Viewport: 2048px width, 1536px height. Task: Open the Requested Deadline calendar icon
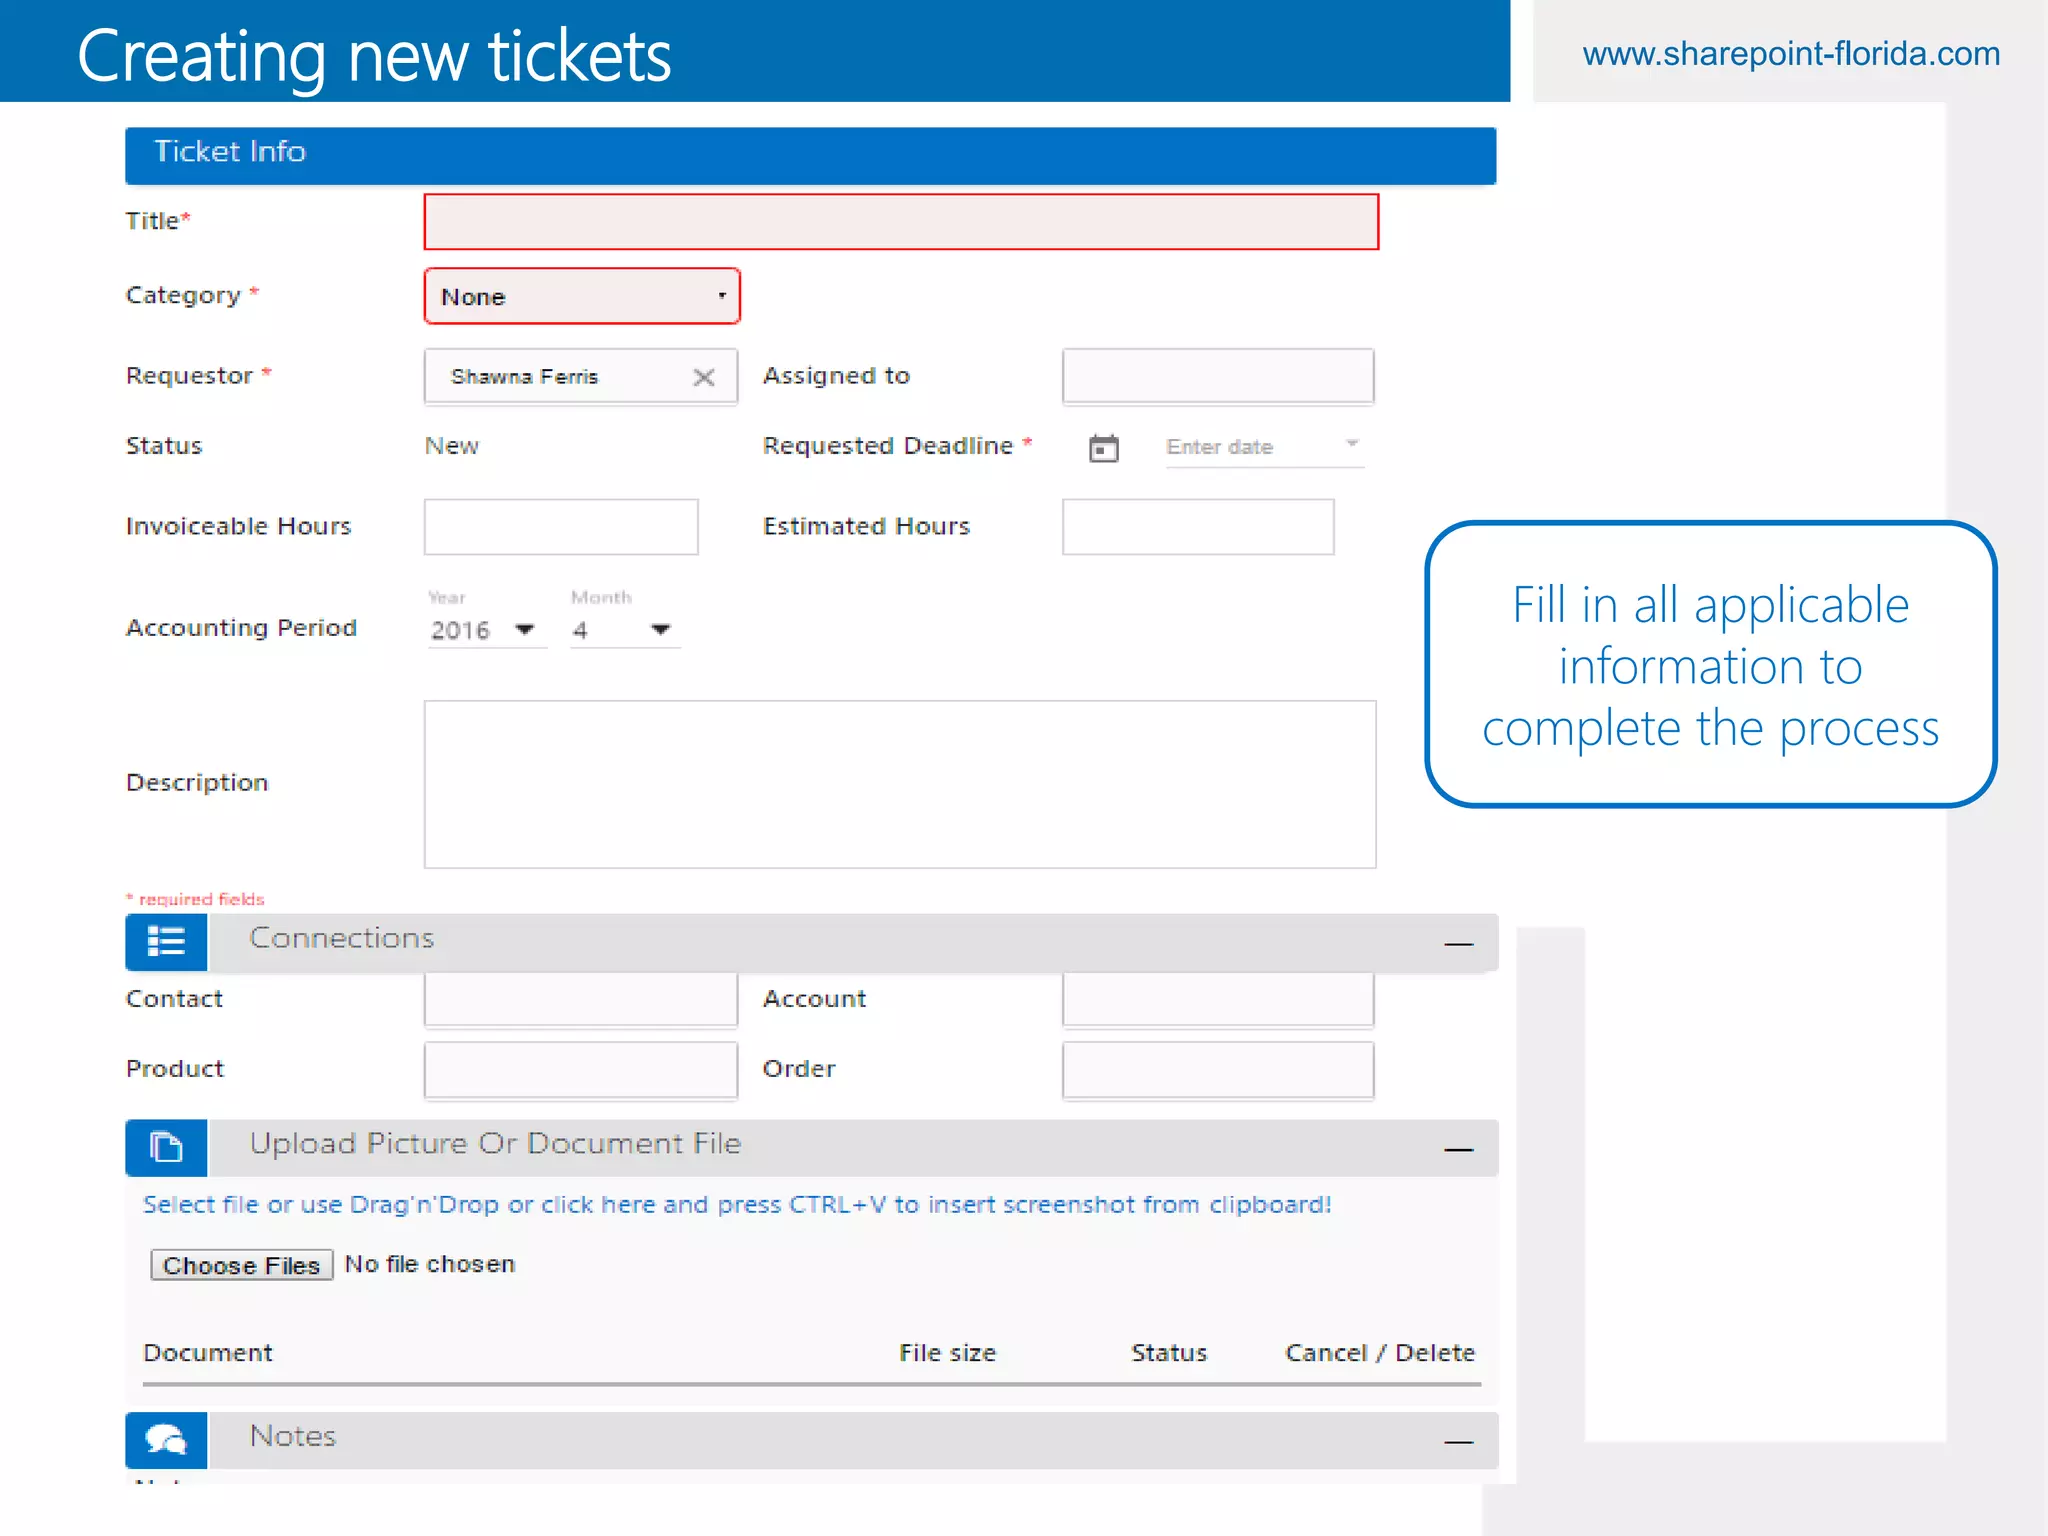point(1103,448)
